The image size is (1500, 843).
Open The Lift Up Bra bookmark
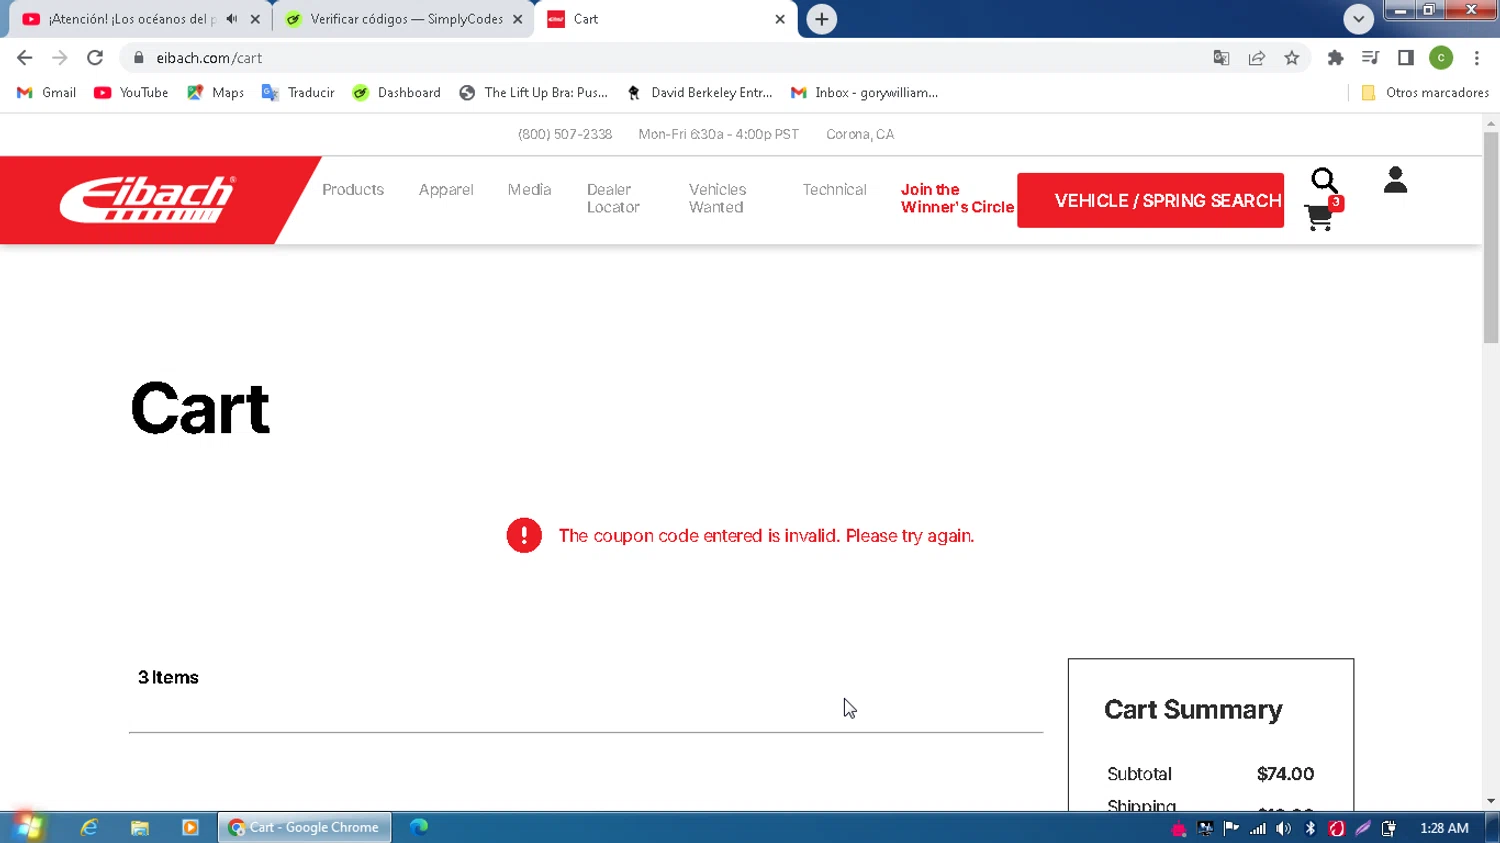point(534,92)
